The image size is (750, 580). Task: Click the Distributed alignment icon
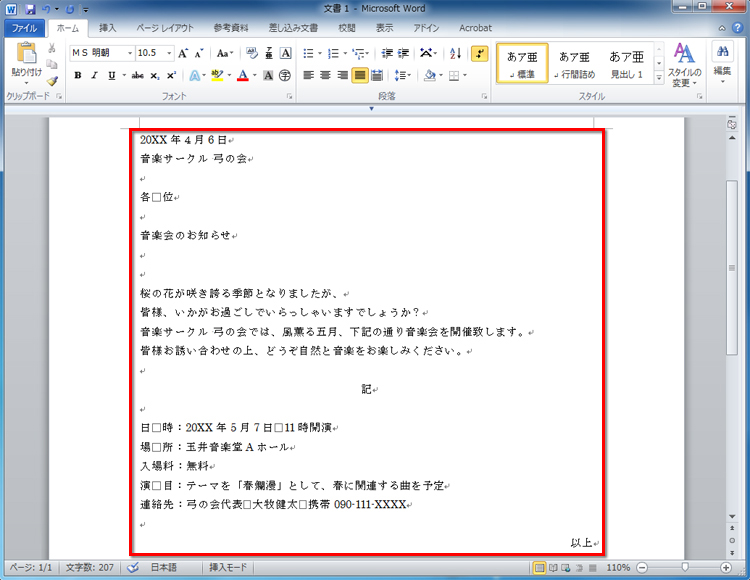tap(377, 75)
